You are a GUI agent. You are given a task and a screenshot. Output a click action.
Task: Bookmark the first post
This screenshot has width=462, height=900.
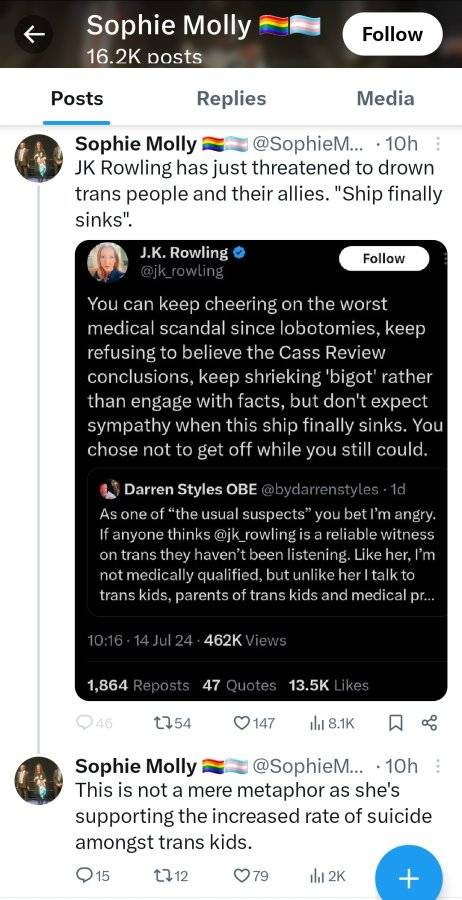click(395, 723)
